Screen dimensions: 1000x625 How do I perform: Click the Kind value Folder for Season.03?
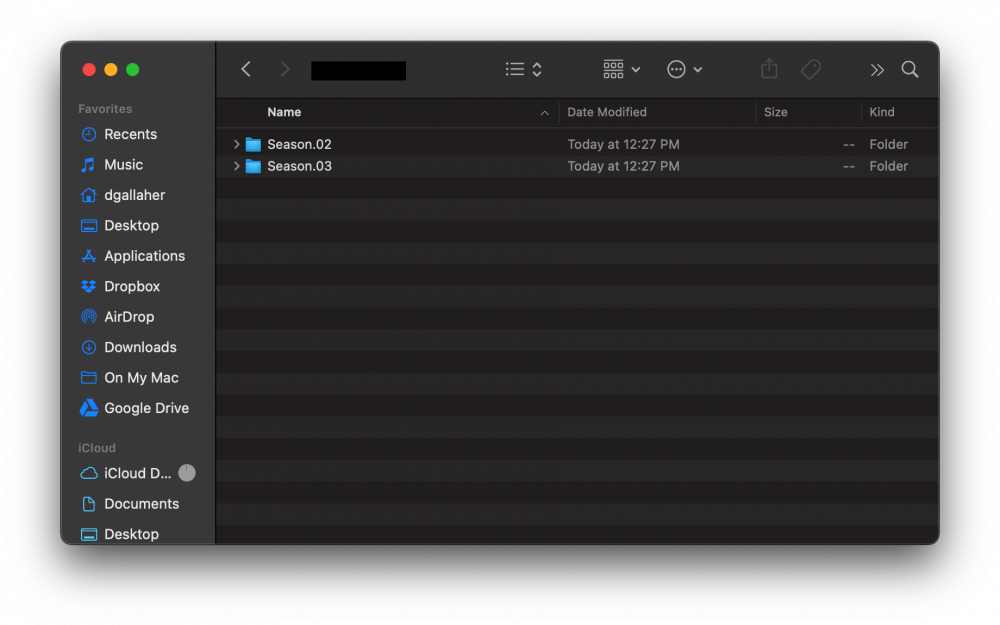[888, 166]
